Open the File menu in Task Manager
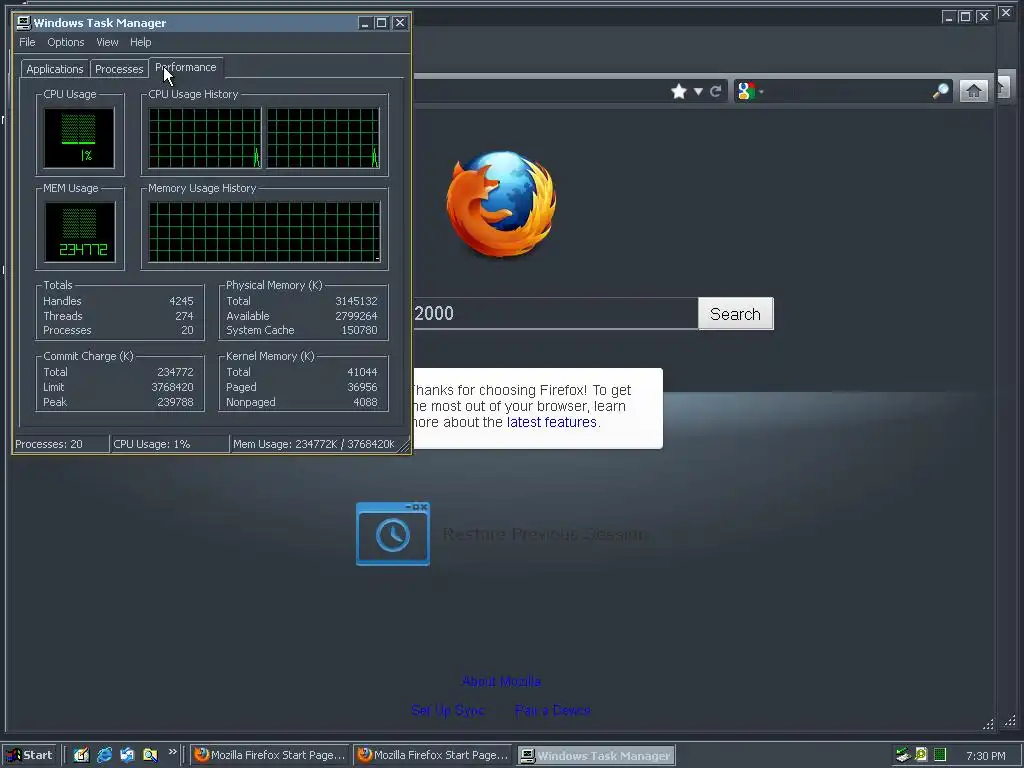The width and height of the screenshot is (1024, 768). [27, 42]
